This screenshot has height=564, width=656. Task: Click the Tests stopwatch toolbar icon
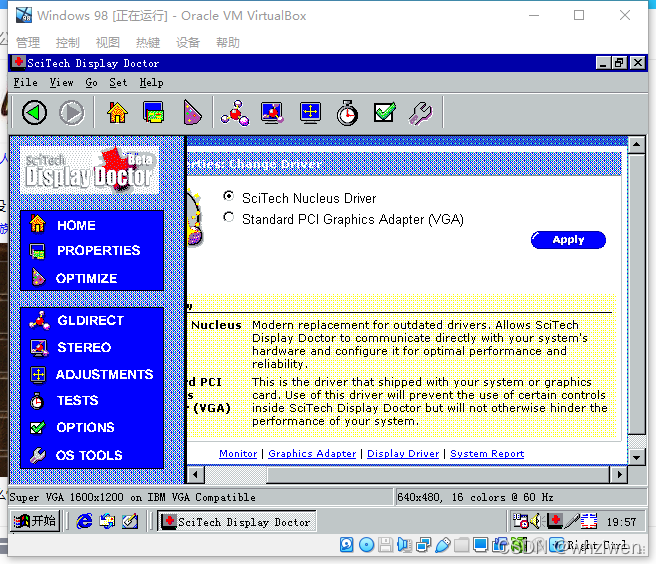(347, 113)
